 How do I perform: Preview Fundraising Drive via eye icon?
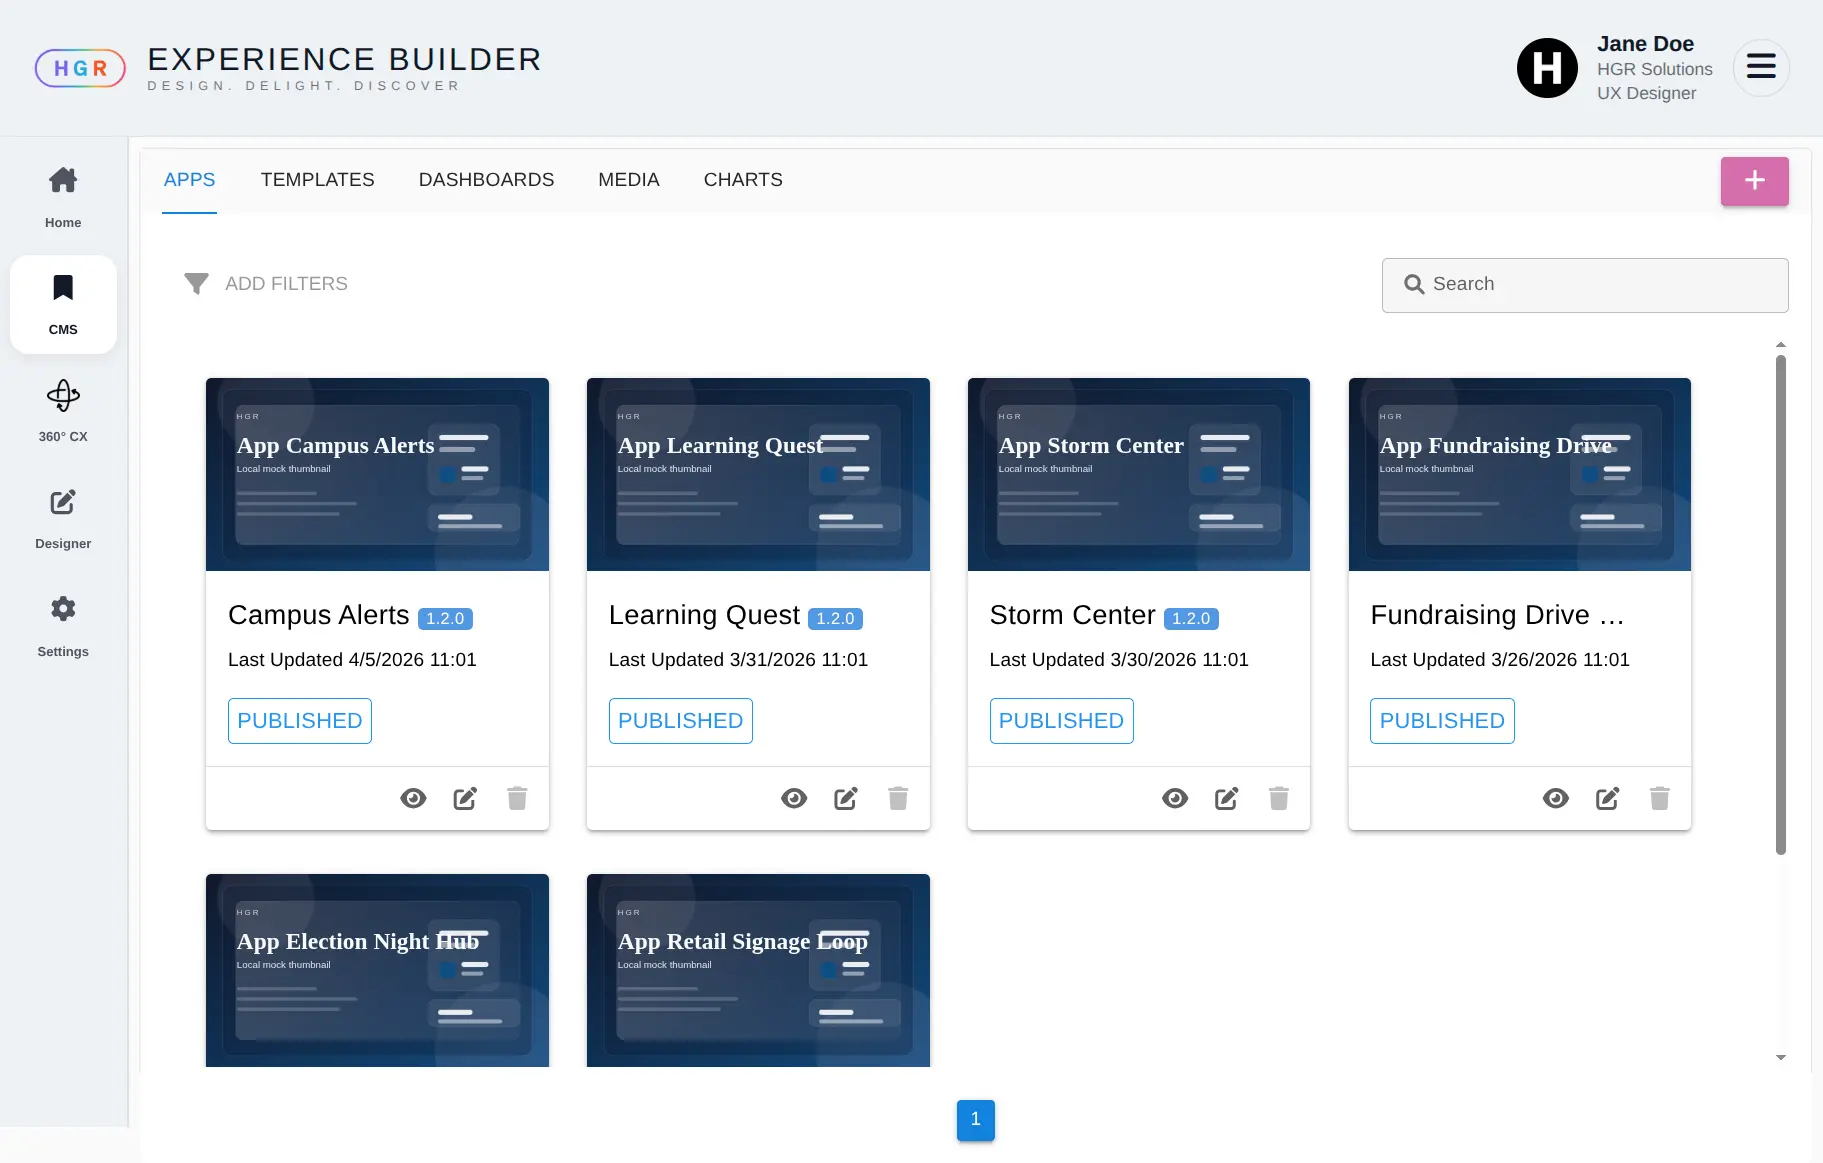click(1556, 798)
